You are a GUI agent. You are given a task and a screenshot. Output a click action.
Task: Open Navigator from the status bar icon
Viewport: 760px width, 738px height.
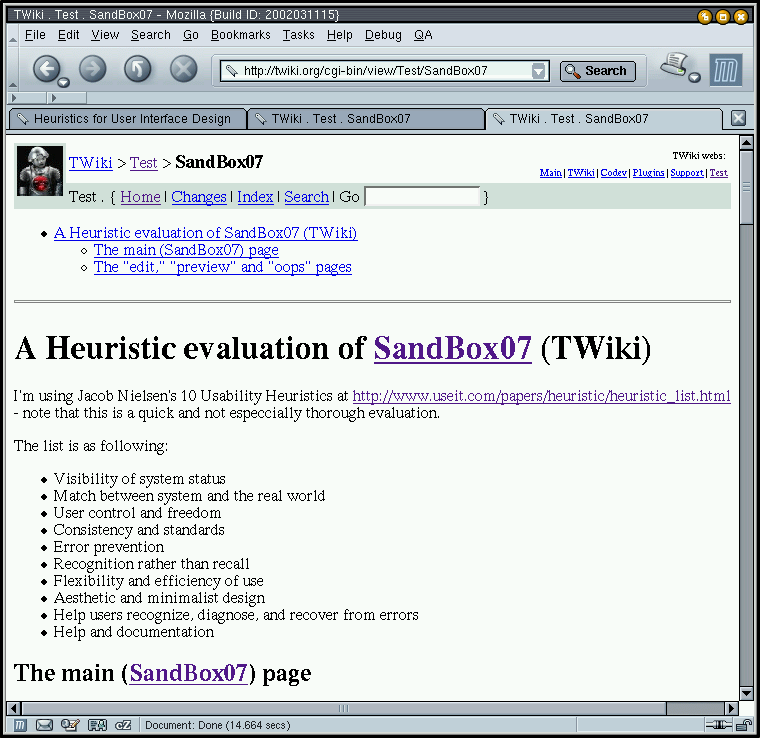(20, 725)
